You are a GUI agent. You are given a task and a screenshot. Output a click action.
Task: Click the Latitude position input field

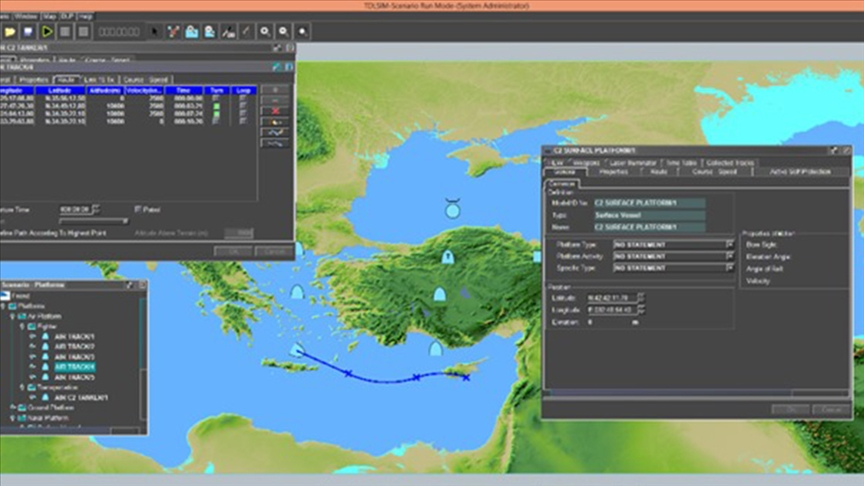click(610, 297)
